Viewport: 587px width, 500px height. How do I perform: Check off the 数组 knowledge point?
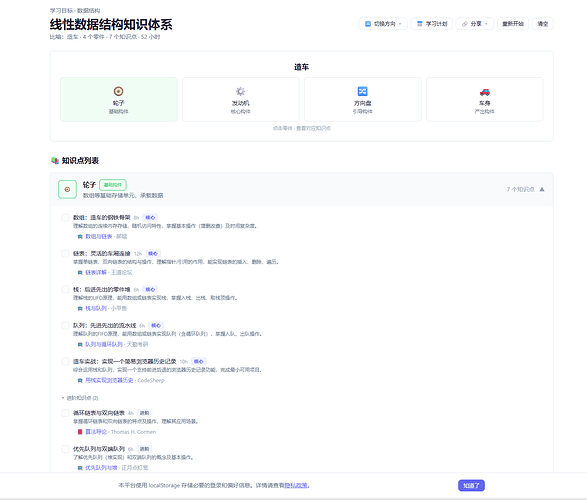[65, 217]
